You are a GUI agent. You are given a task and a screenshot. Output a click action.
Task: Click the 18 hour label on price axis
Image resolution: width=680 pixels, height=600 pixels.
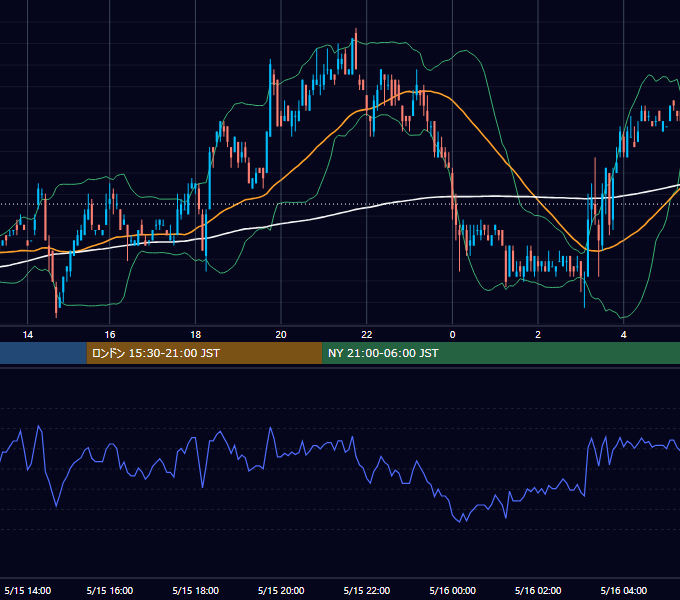[196, 335]
